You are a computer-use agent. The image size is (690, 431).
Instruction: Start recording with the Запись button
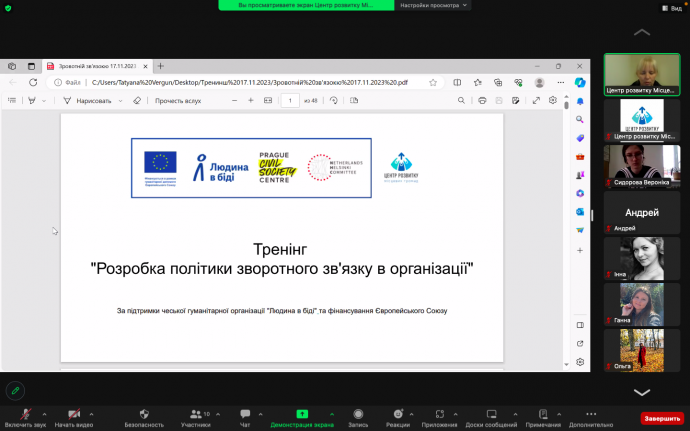coord(358,415)
